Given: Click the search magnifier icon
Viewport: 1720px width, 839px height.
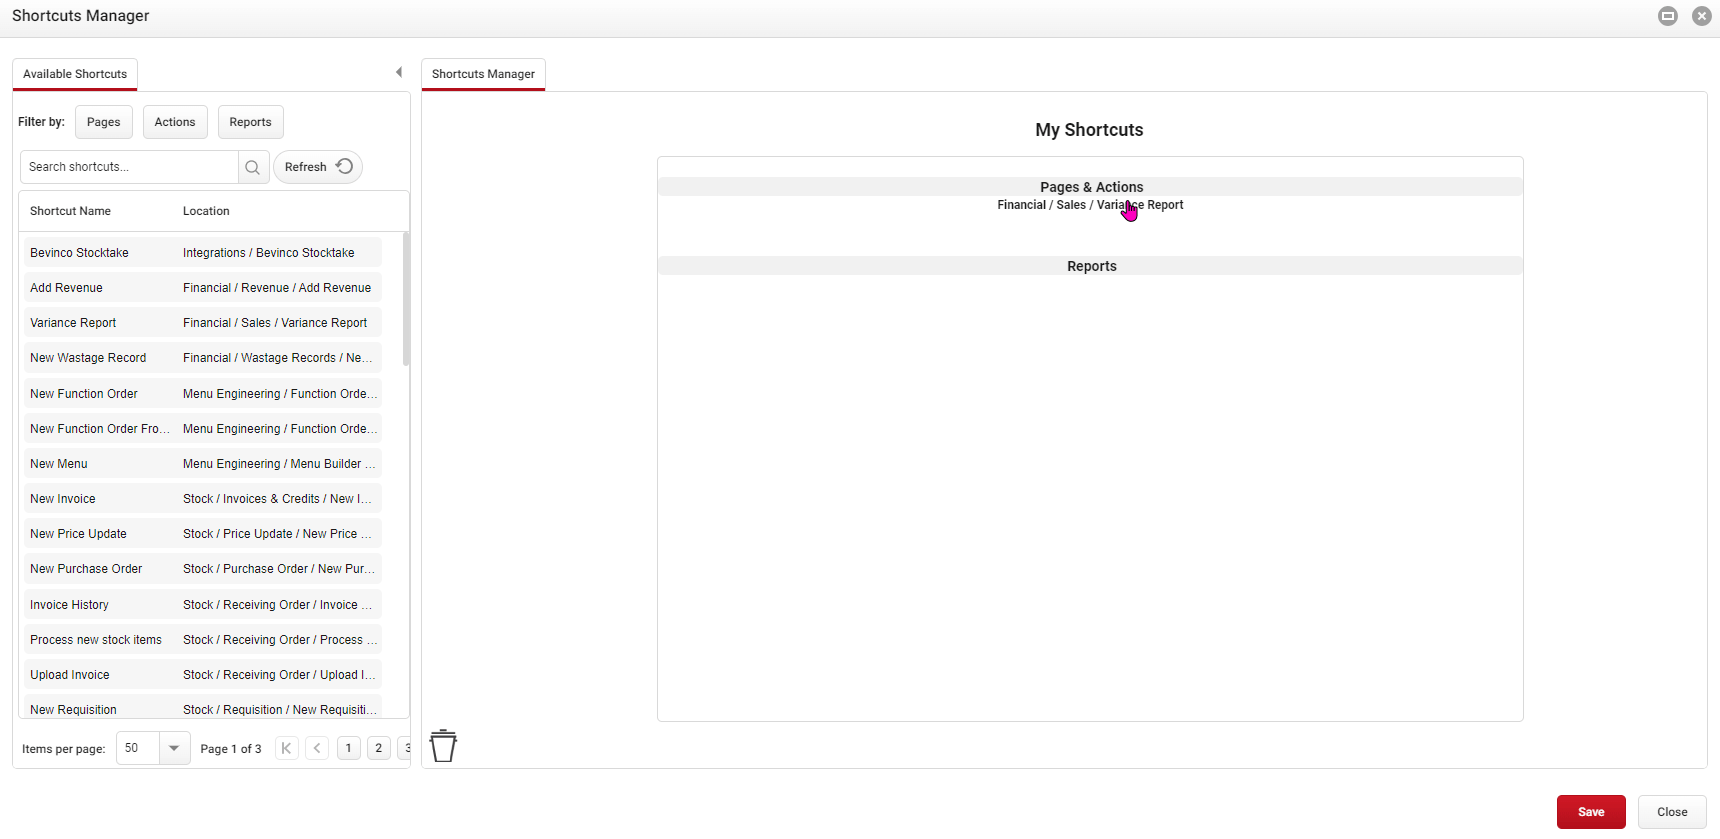Looking at the screenshot, I should pyautogui.click(x=253, y=167).
